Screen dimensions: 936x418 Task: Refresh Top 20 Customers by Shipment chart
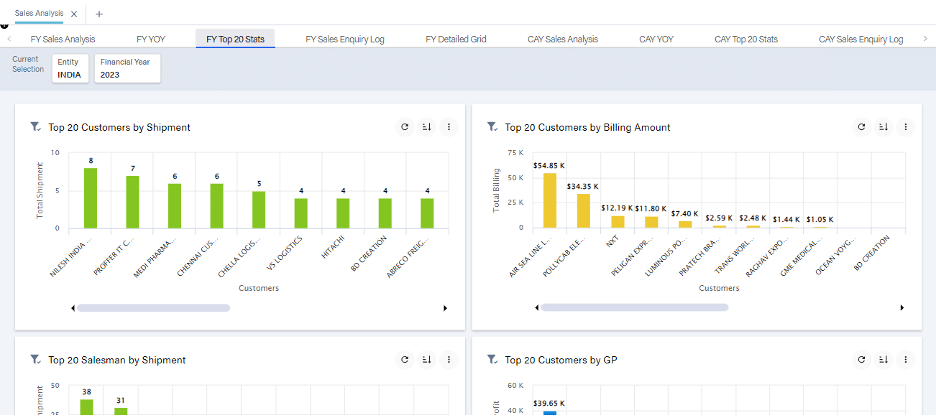pos(405,127)
